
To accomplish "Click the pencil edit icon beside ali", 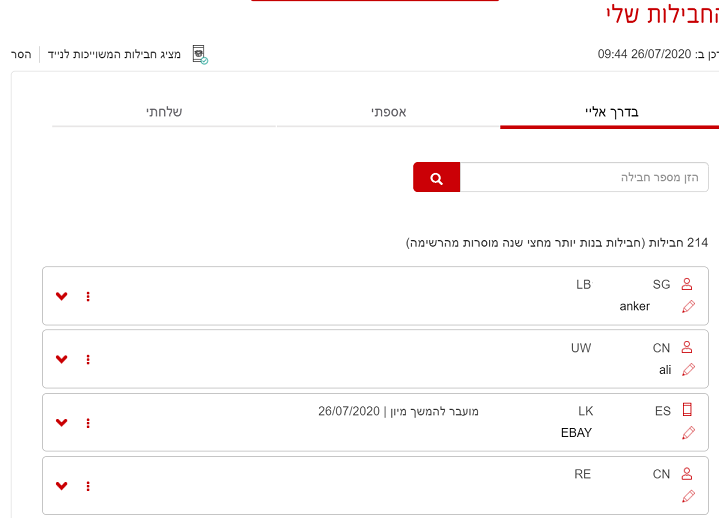I will 687,370.
